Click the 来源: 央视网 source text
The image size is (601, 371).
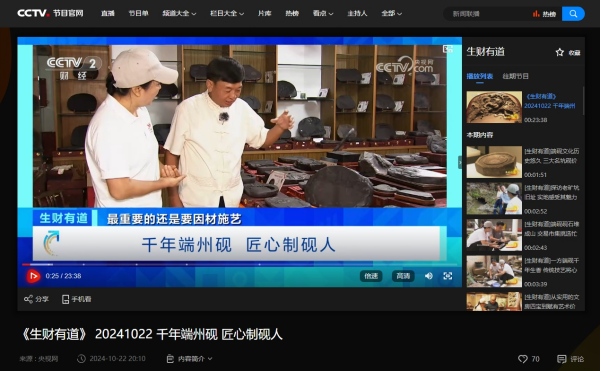click(x=38, y=359)
